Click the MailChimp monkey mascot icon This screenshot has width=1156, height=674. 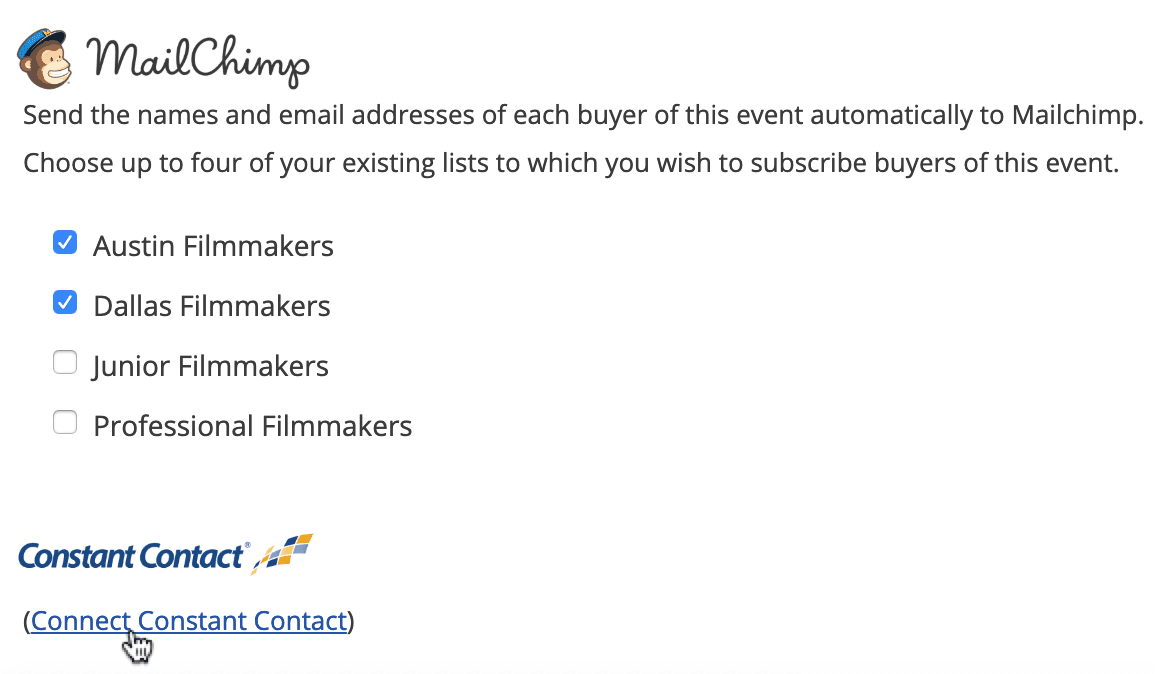[47, 61]
